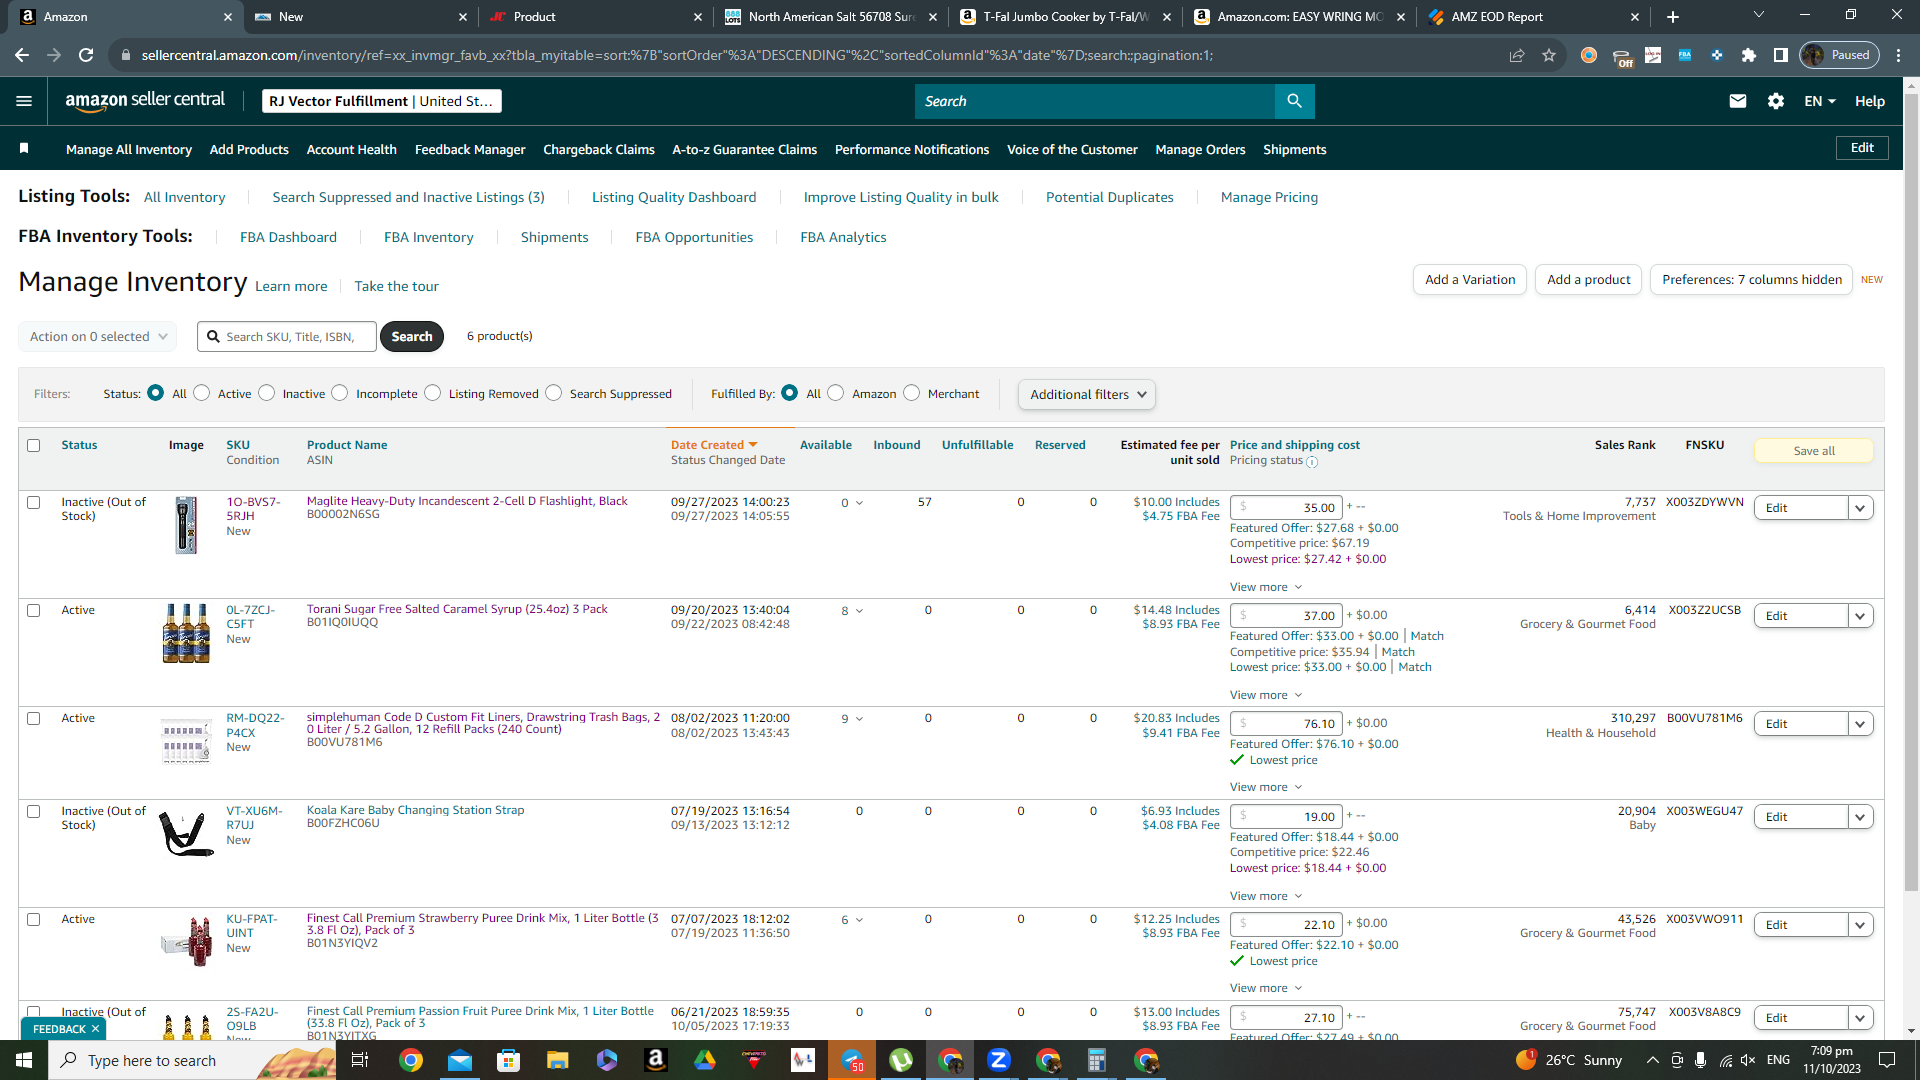Open the messages envelope icon

1738,101
